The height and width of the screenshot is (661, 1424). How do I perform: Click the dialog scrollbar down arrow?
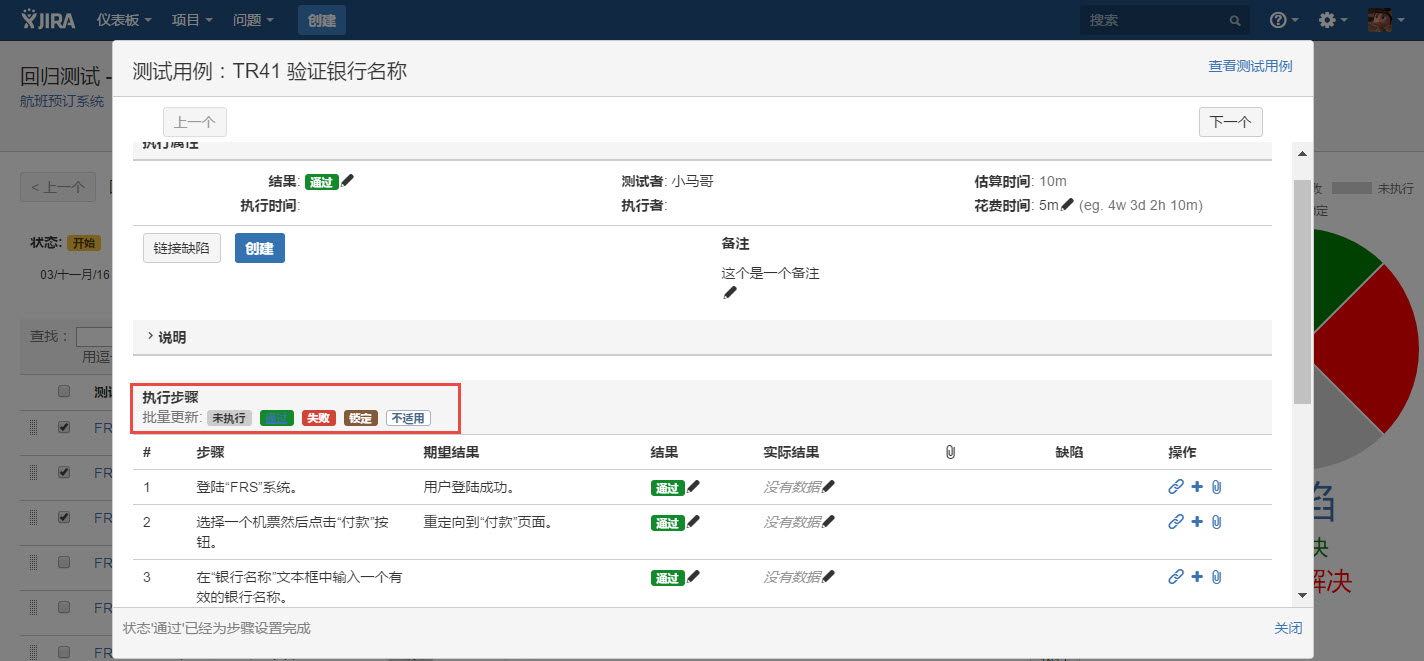[1301, 595]
